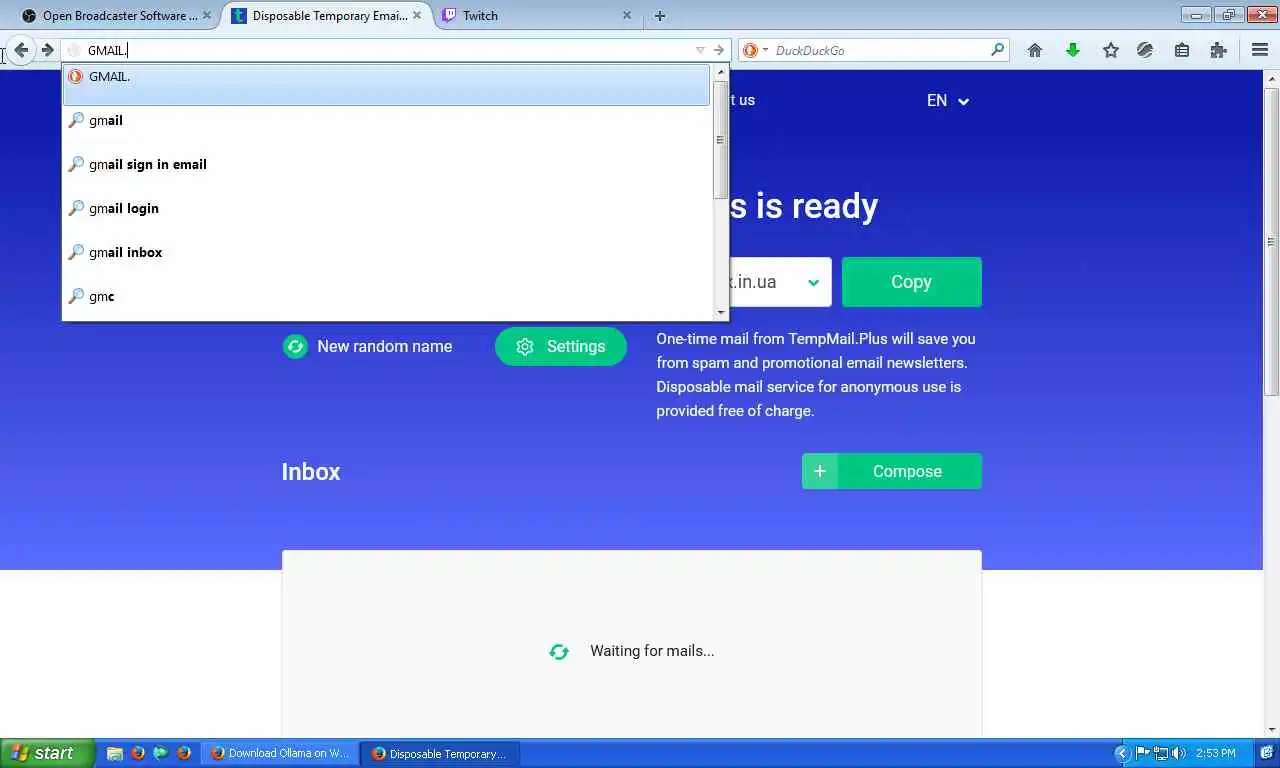Choose the 'gmc' suggestion
This screenshot has width=1280, height=768.
coord(386,296)
